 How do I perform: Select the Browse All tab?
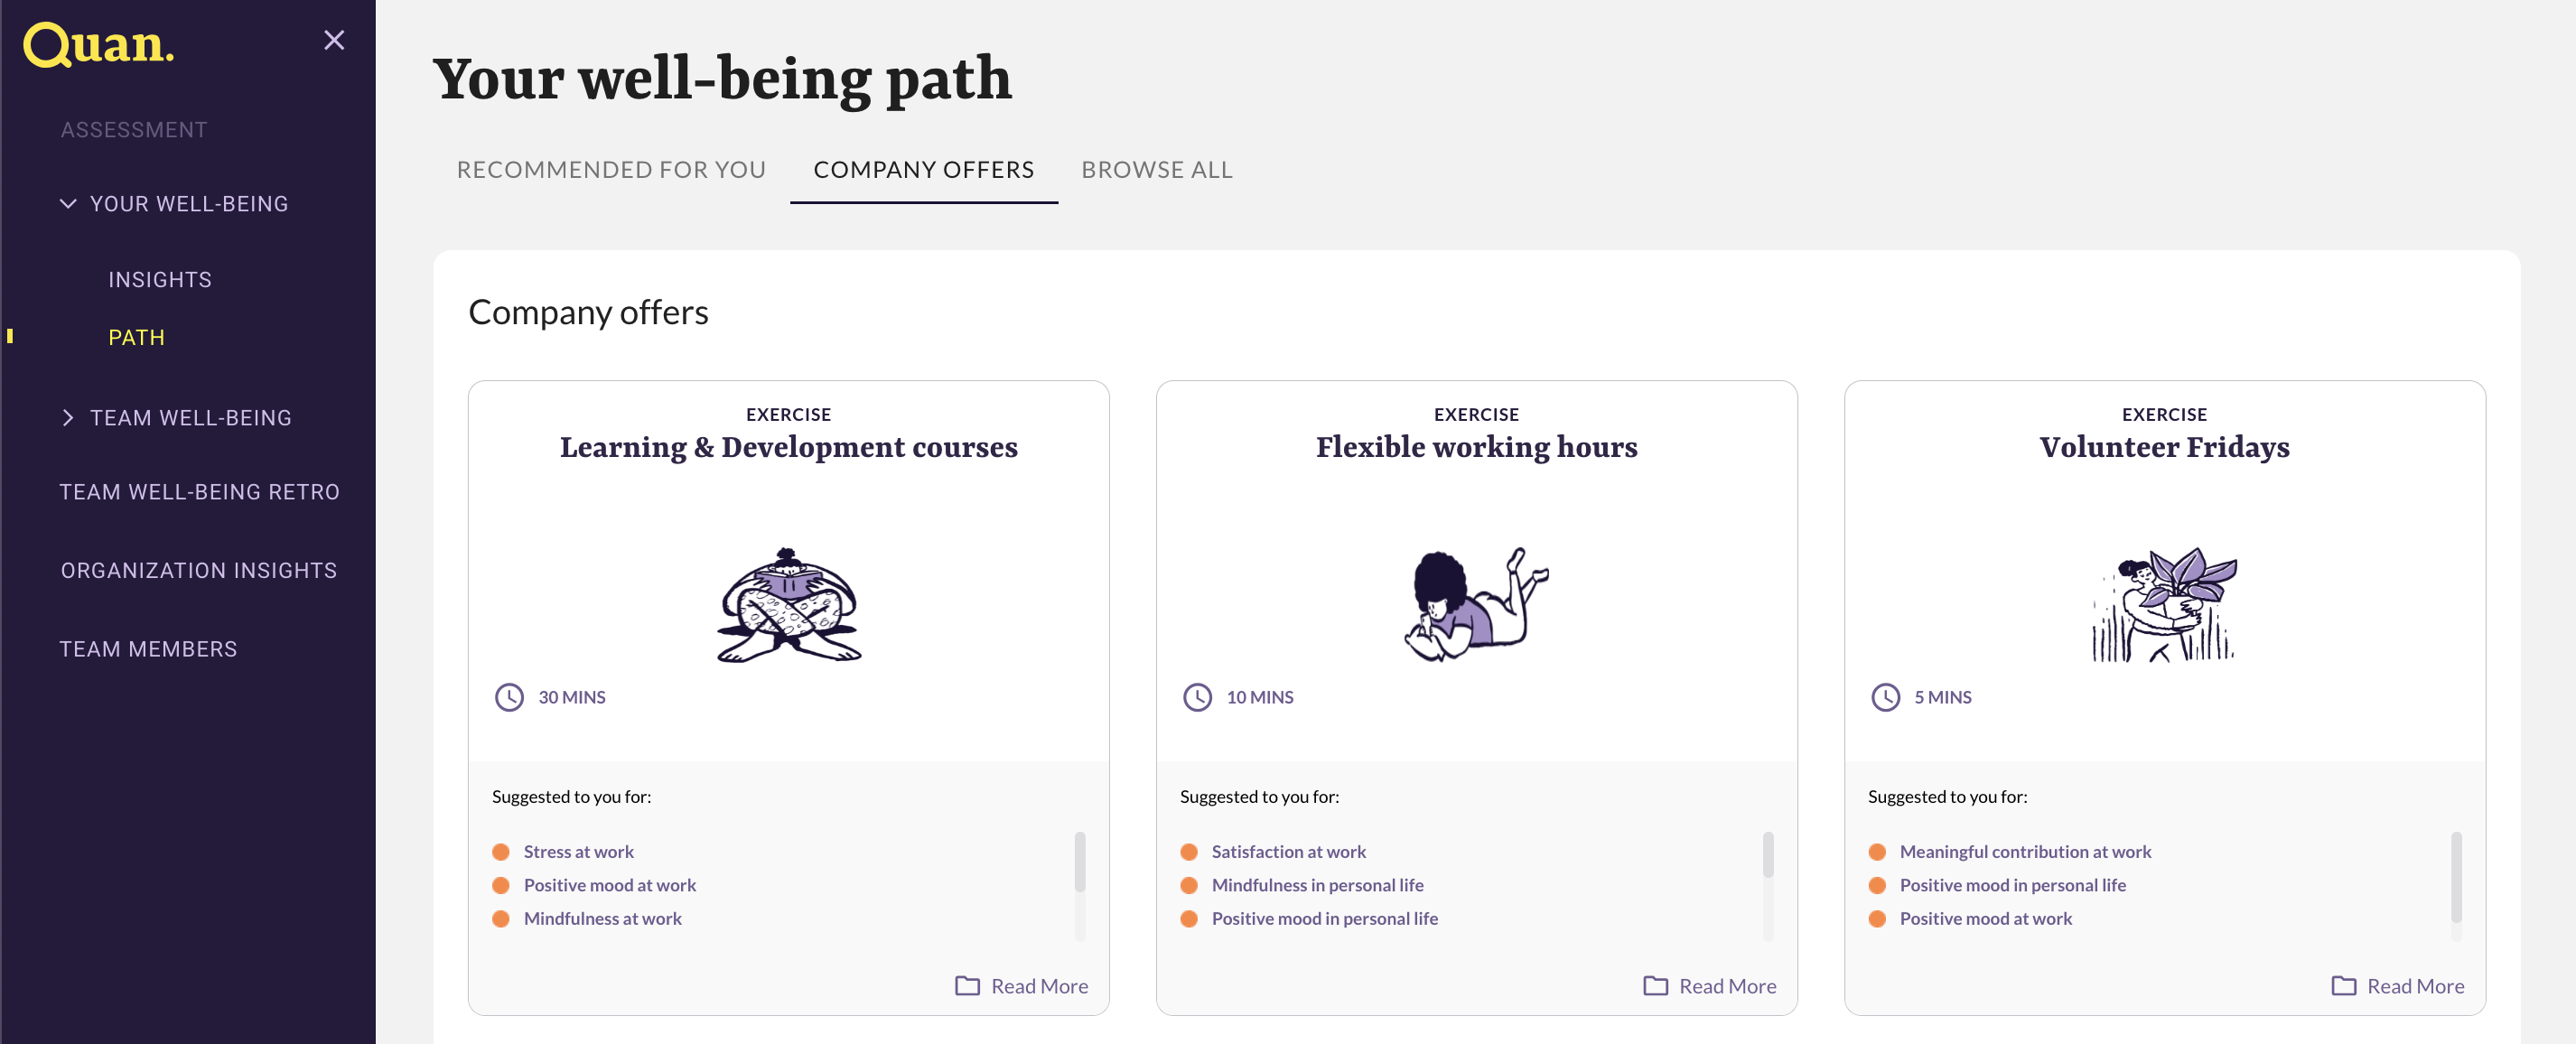(1155, 169)
